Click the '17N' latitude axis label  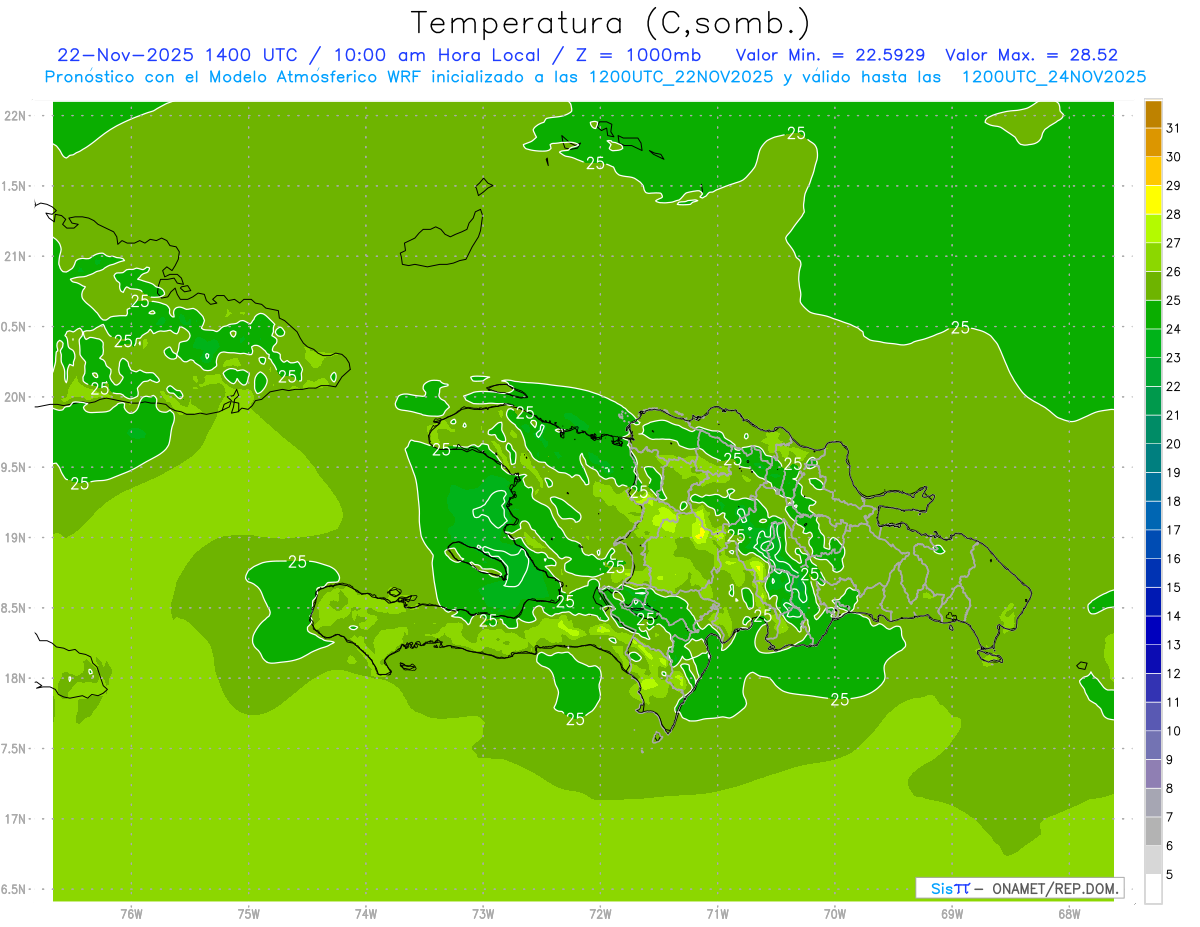(x=16, y=819)
